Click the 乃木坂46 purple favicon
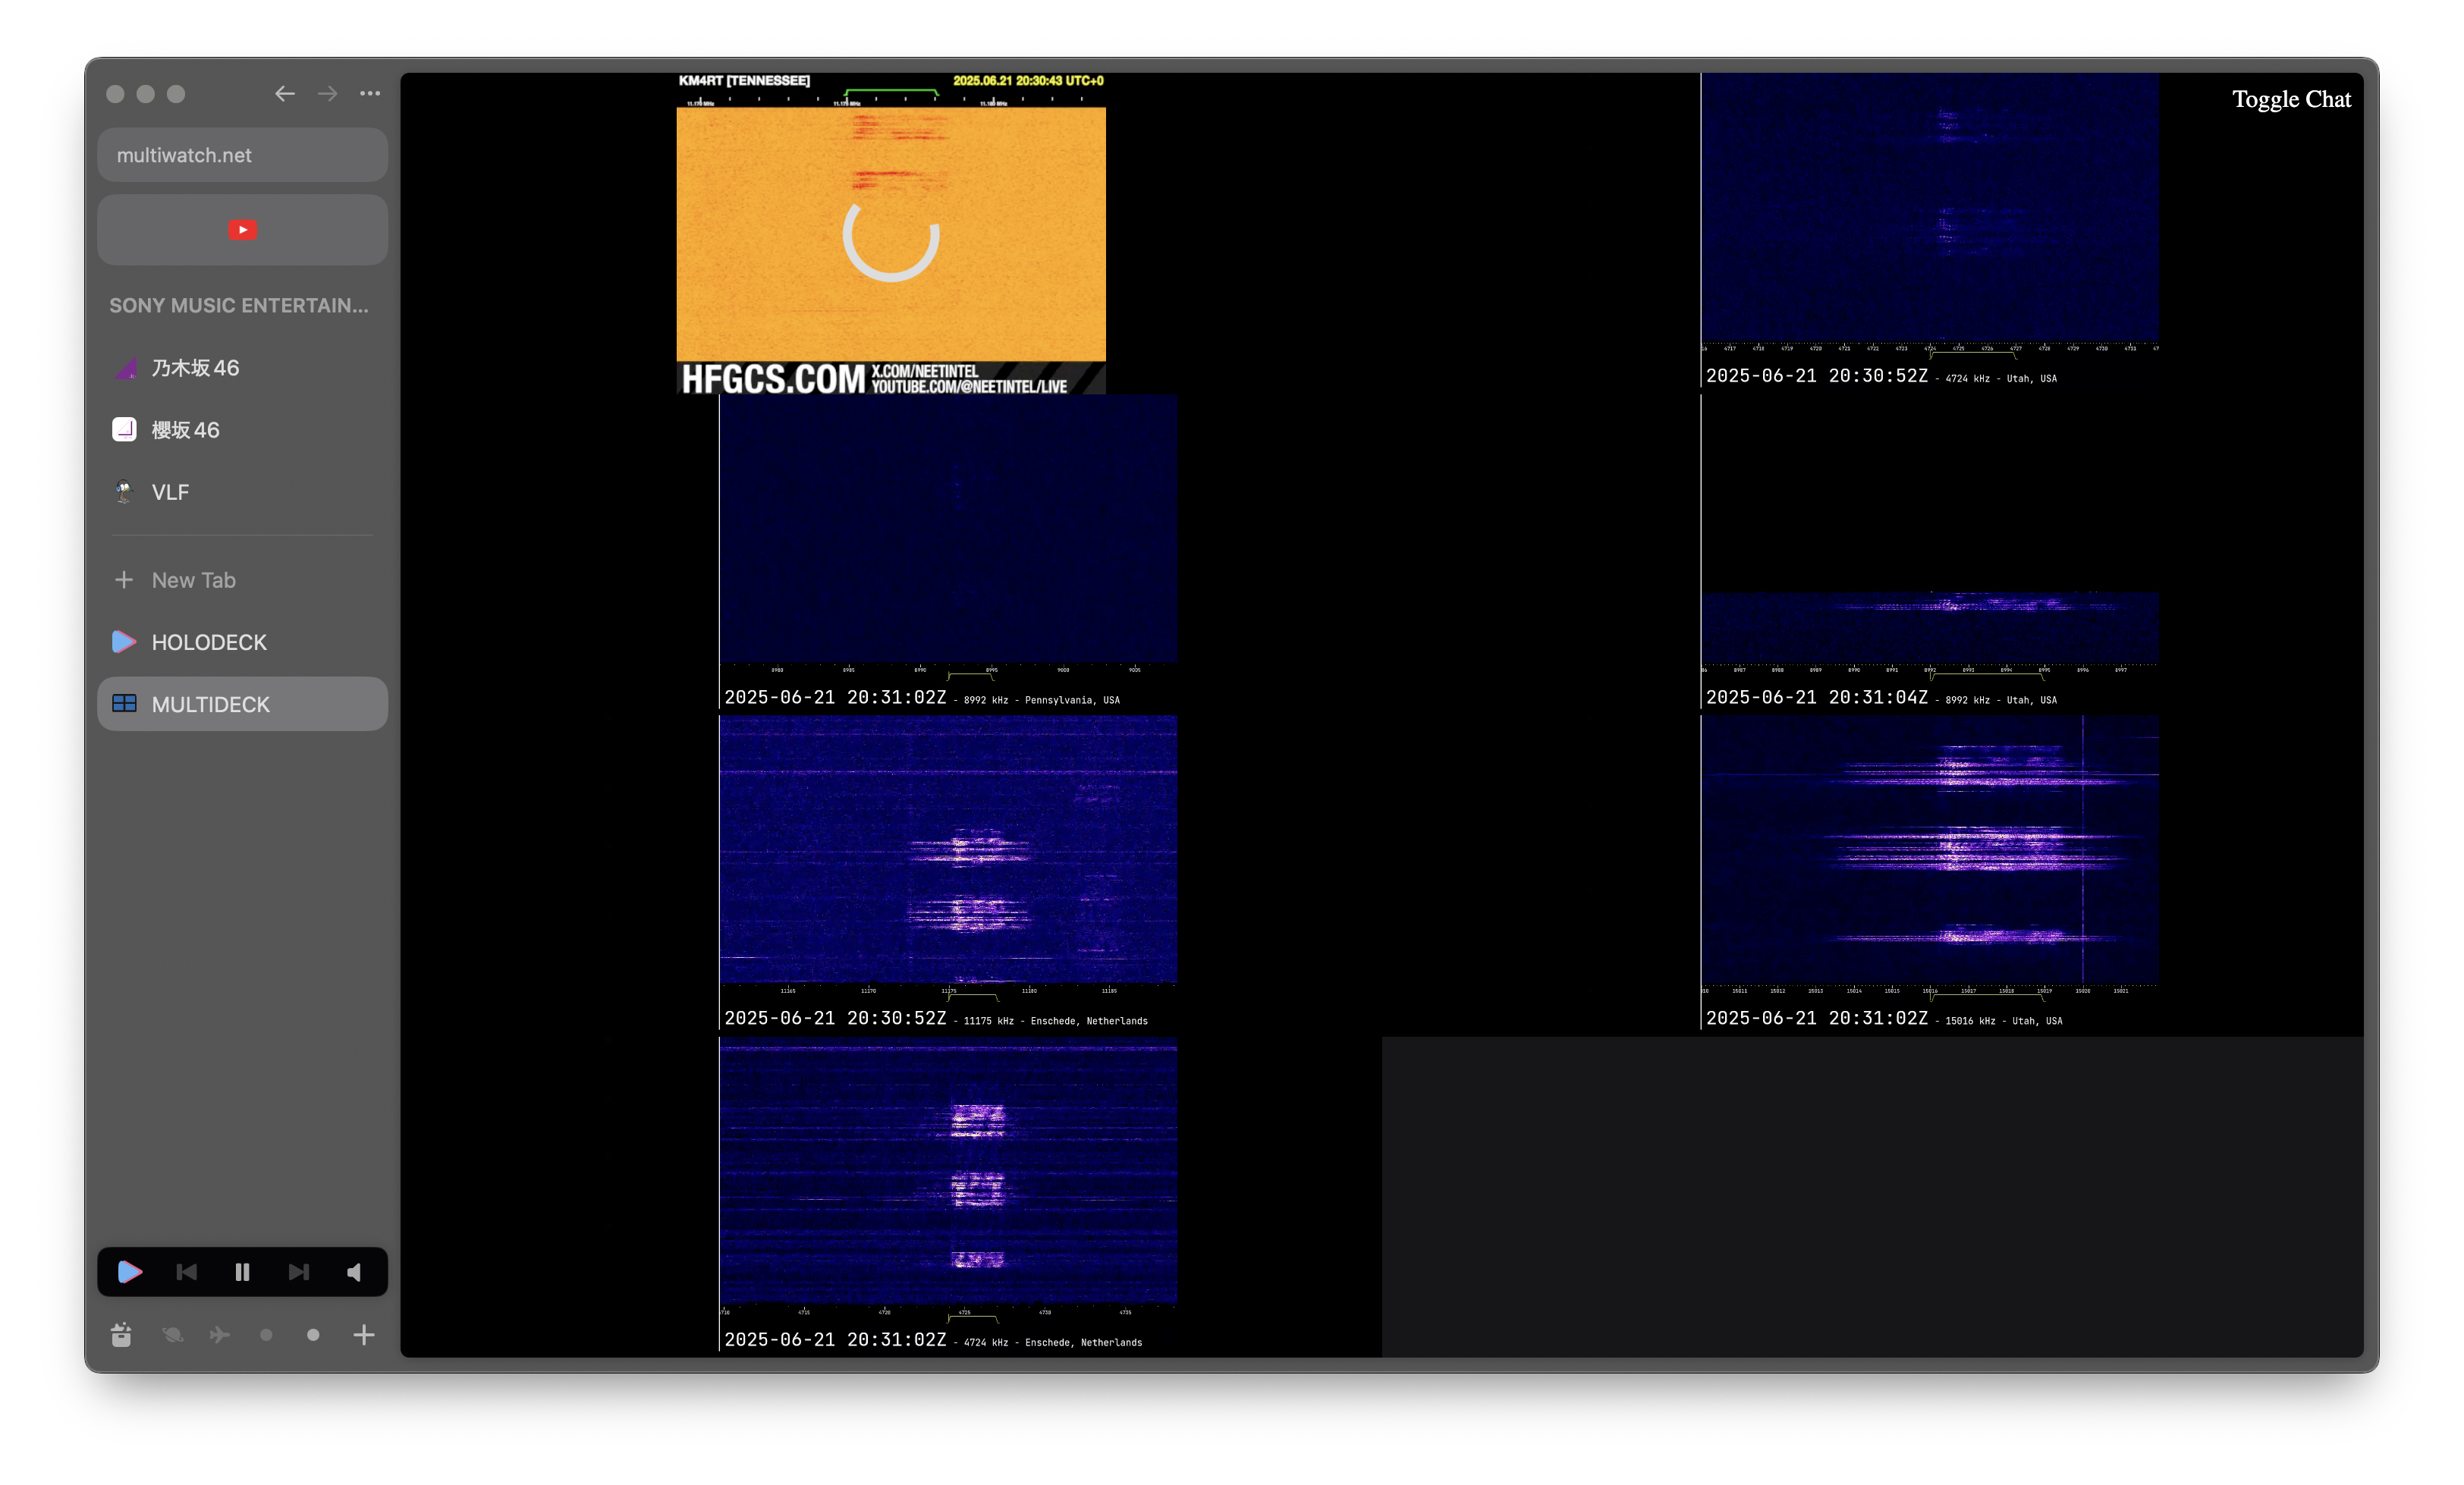 pos(124,368)
